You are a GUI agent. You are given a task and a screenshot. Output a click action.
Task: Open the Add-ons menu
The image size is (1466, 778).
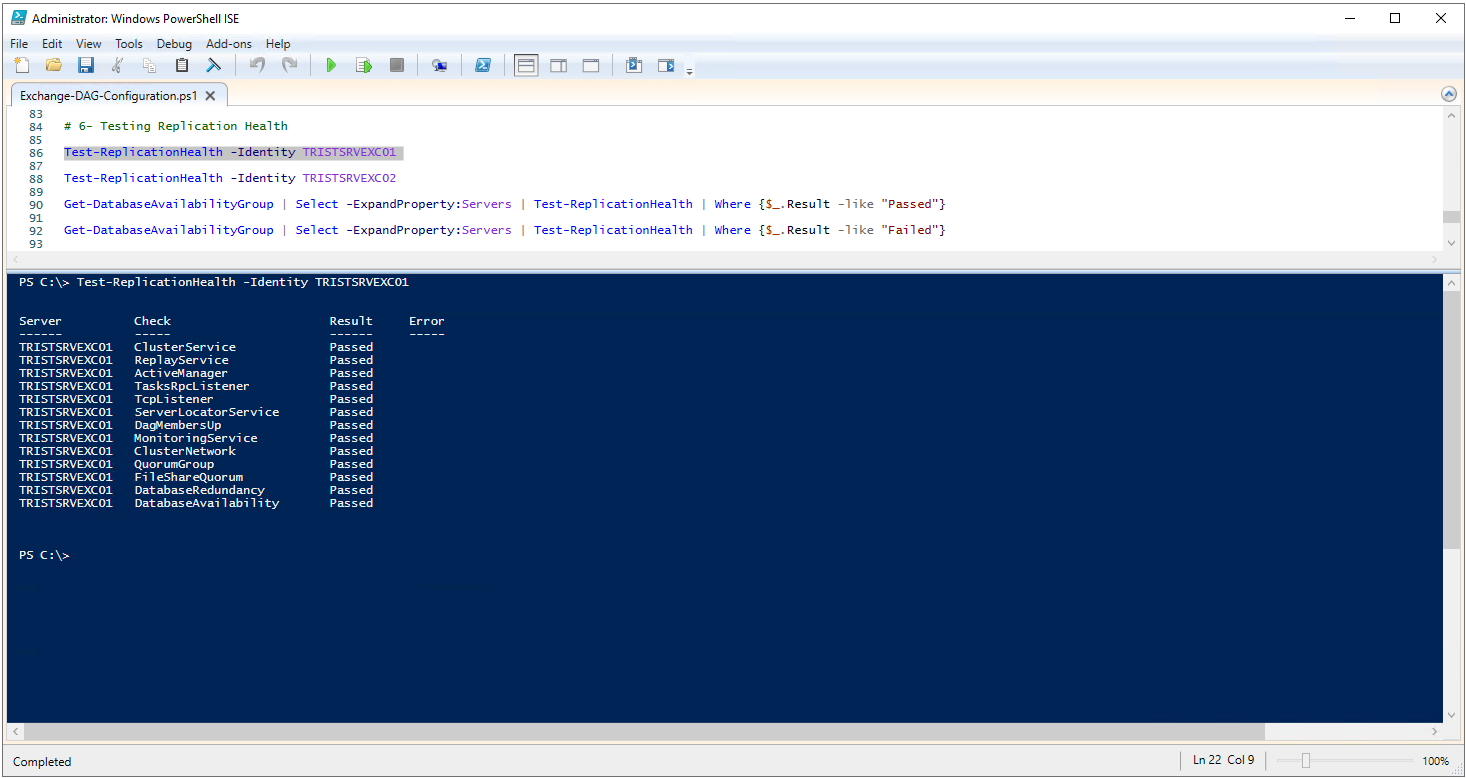229,44
